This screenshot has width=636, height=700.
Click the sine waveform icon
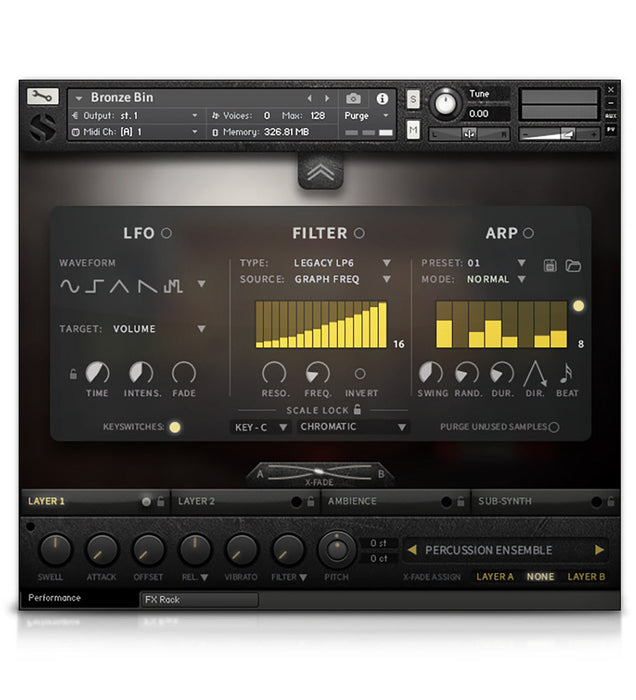tap(69, 286)
